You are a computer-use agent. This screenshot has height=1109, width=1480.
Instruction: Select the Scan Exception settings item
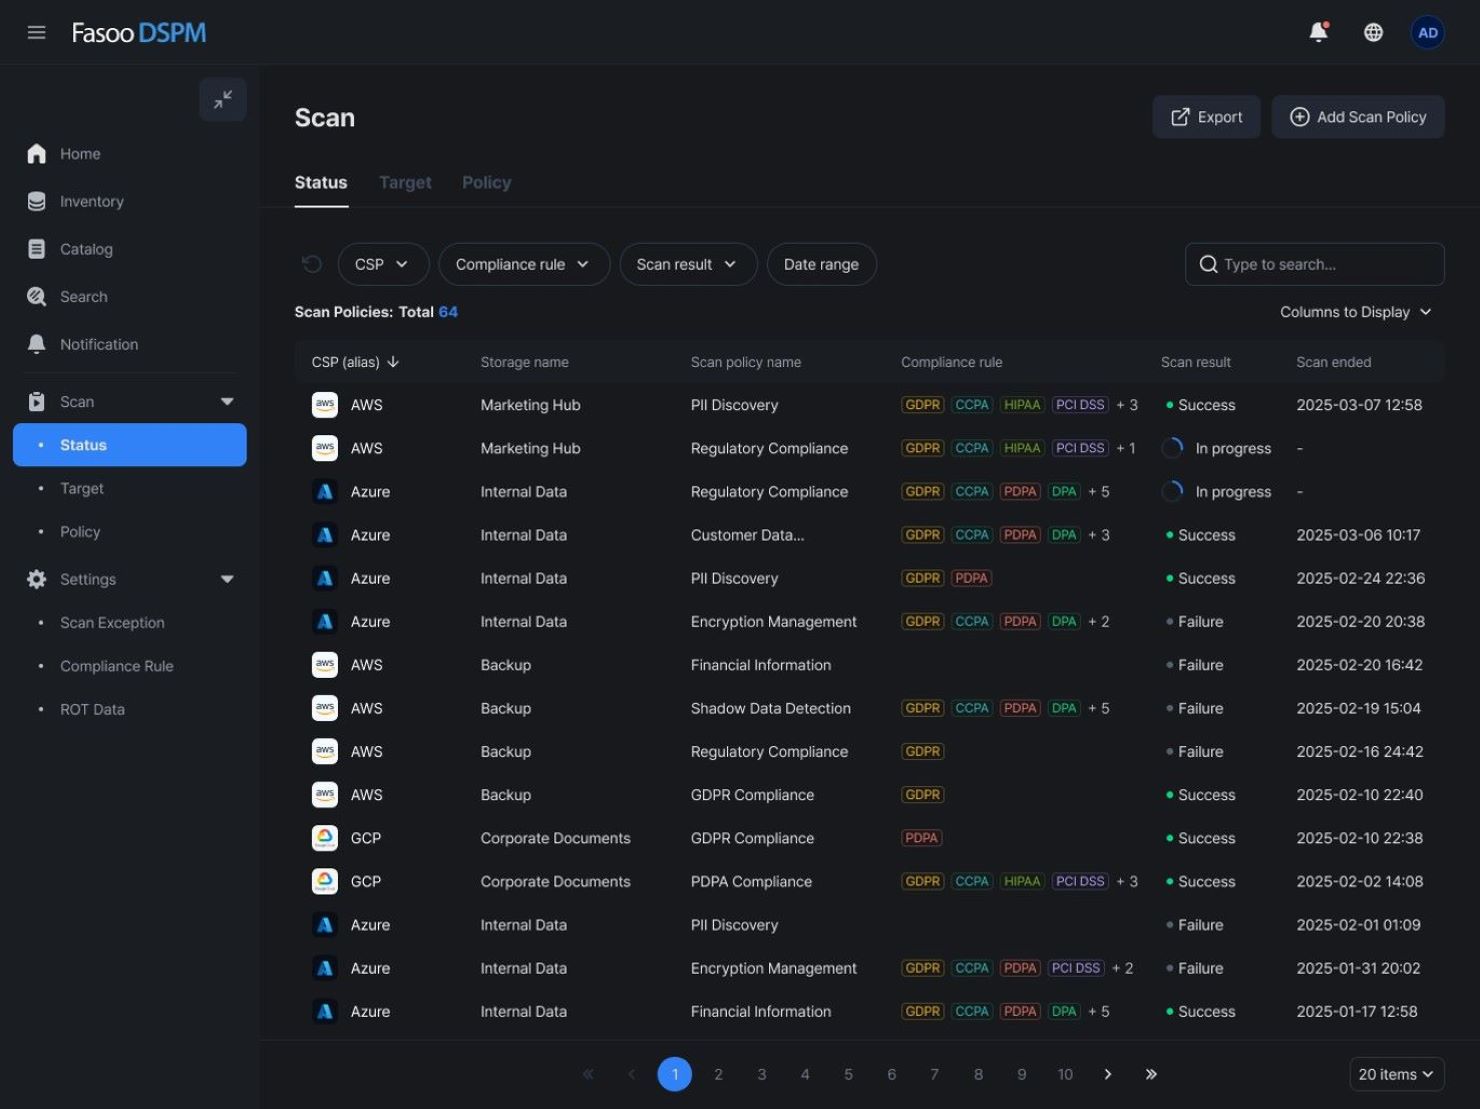click(x=112, y=622)
